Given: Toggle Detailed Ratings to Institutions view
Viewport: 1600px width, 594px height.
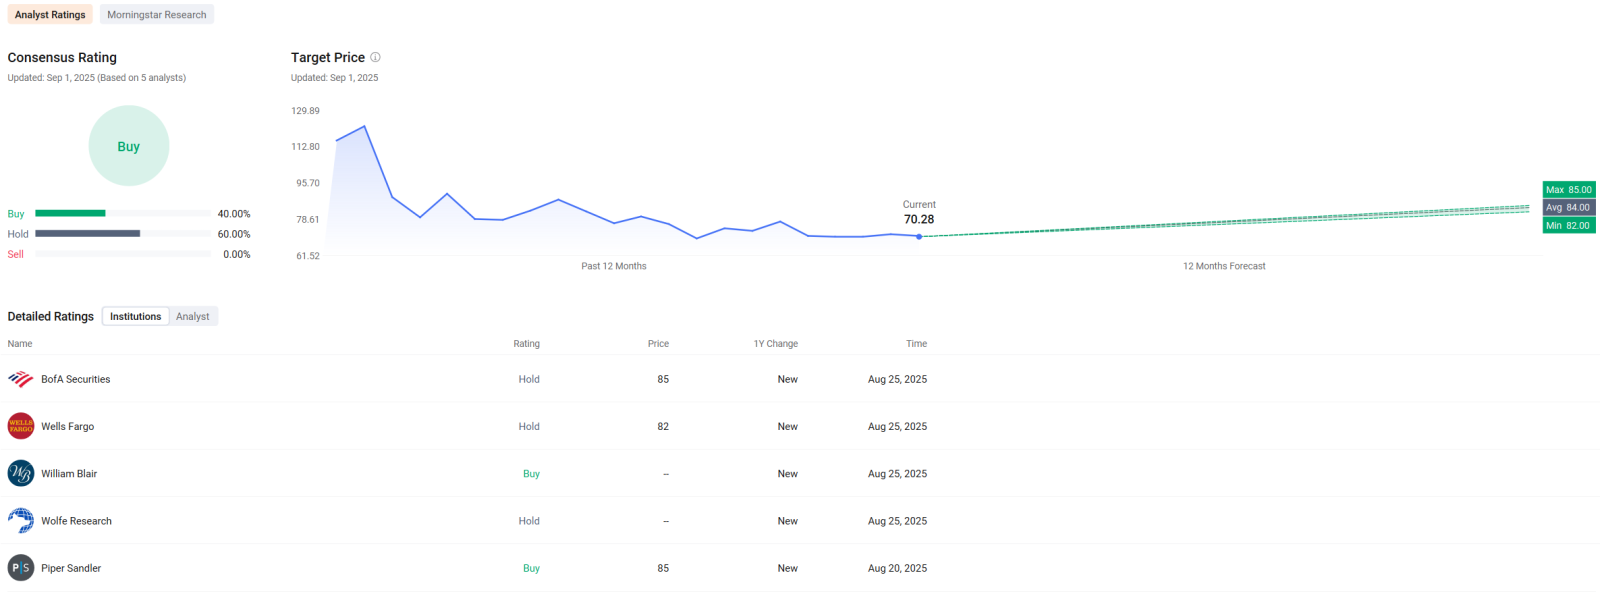Looking at the screenshot, I should pyautogui.click(x=135, y=317).
